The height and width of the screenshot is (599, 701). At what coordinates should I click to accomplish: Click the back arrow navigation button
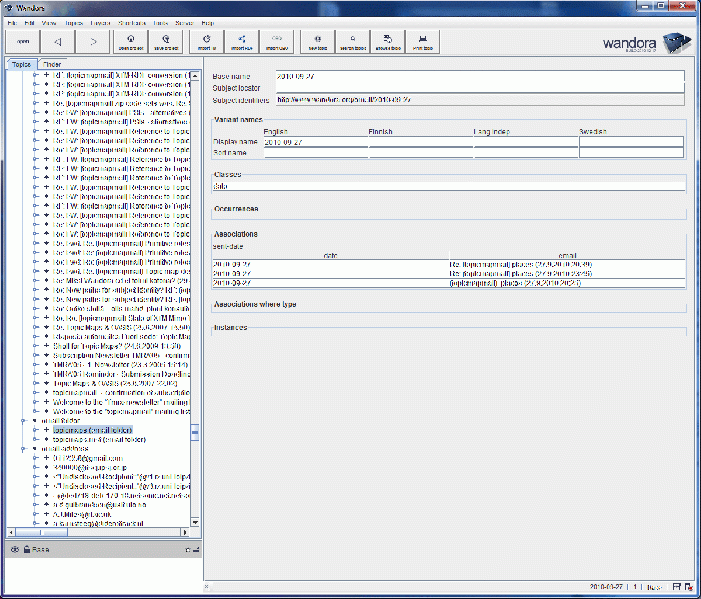(x=58, y=42)
